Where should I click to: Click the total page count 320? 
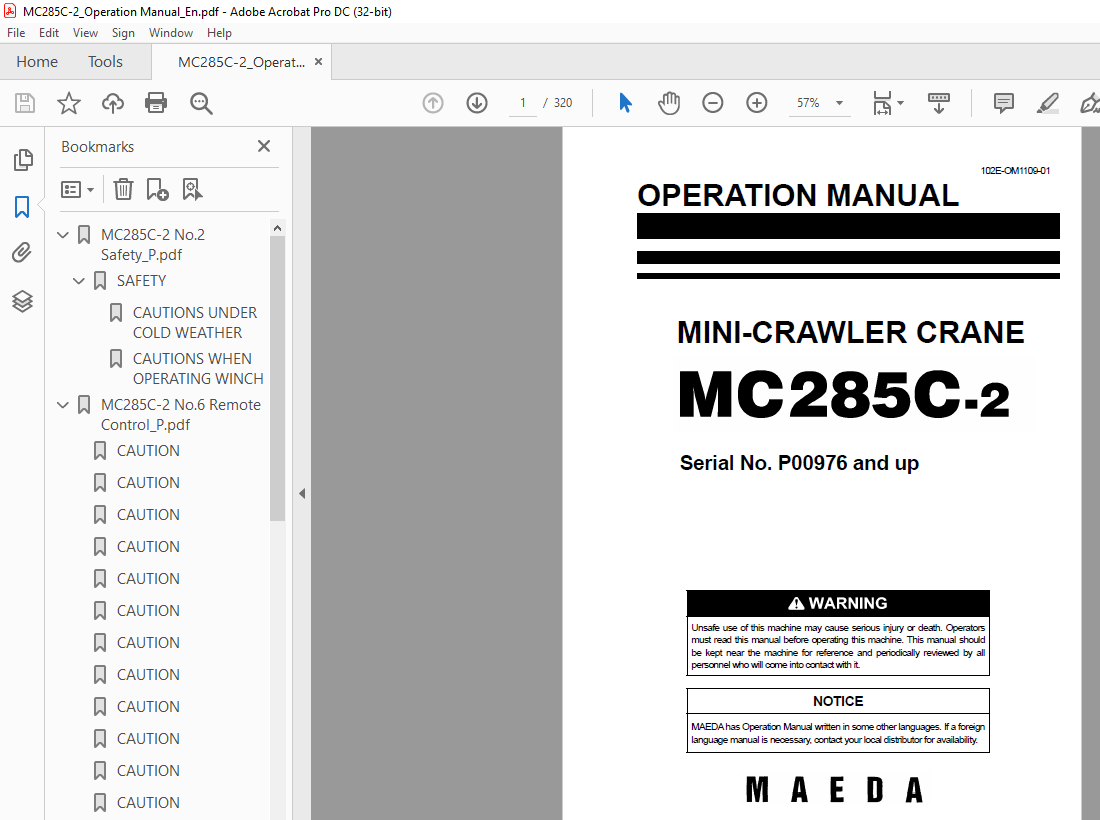click(x=563, y=103)
